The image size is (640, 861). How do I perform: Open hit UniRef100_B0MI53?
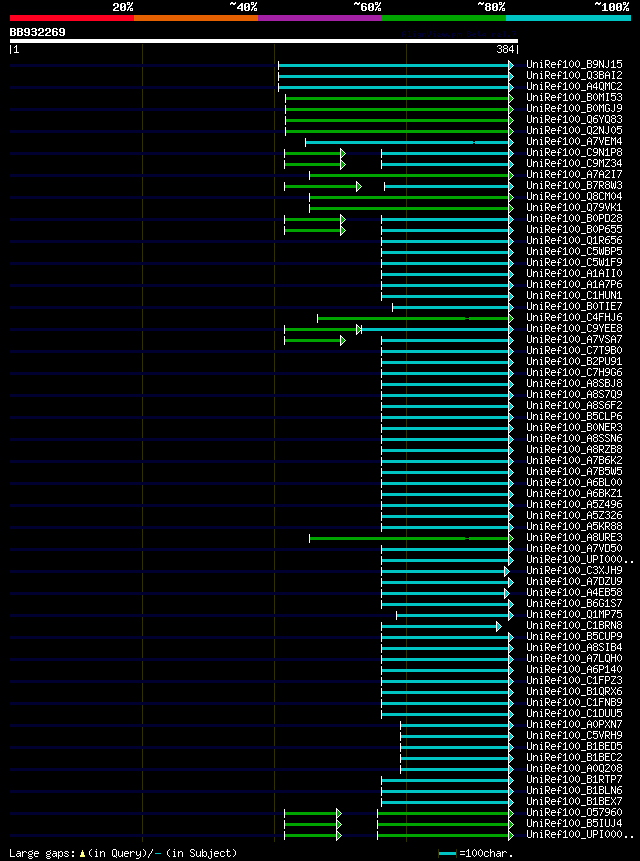coord(574,98)
